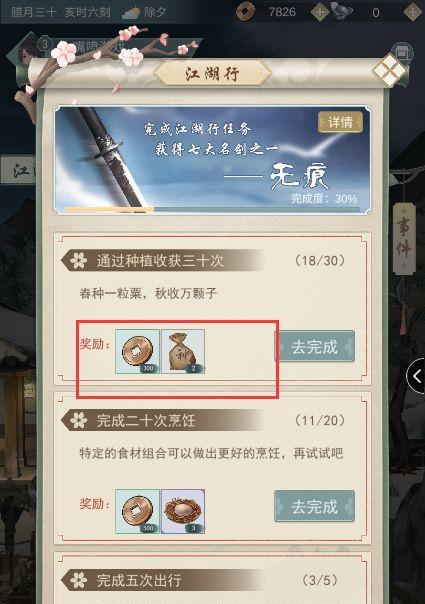Image resolution: width=425 pixels, height=604 pixels.
Task: Open the 事件 hanging tab
Action: 404,239
